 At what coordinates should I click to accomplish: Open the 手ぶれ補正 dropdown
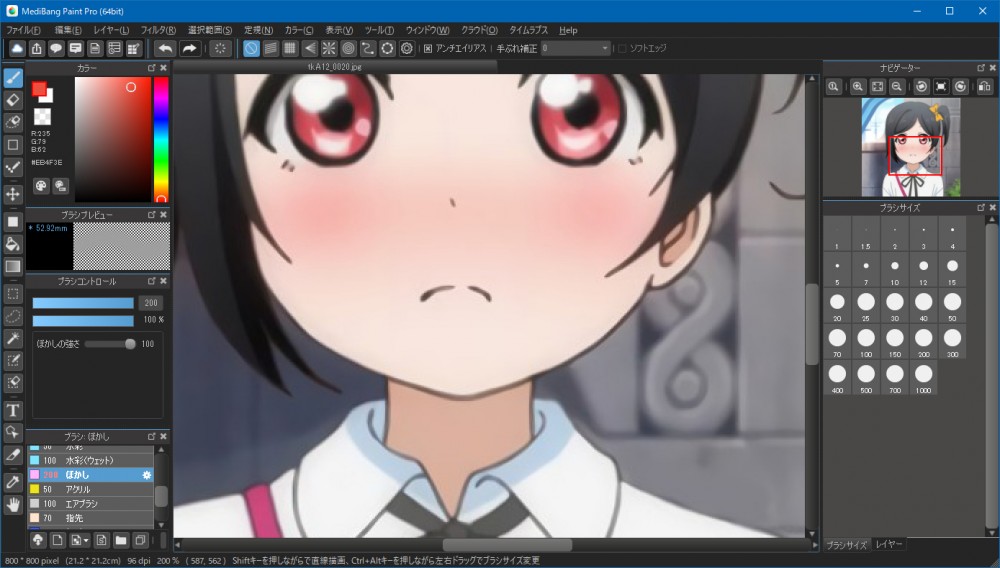[x=576, y=48]
